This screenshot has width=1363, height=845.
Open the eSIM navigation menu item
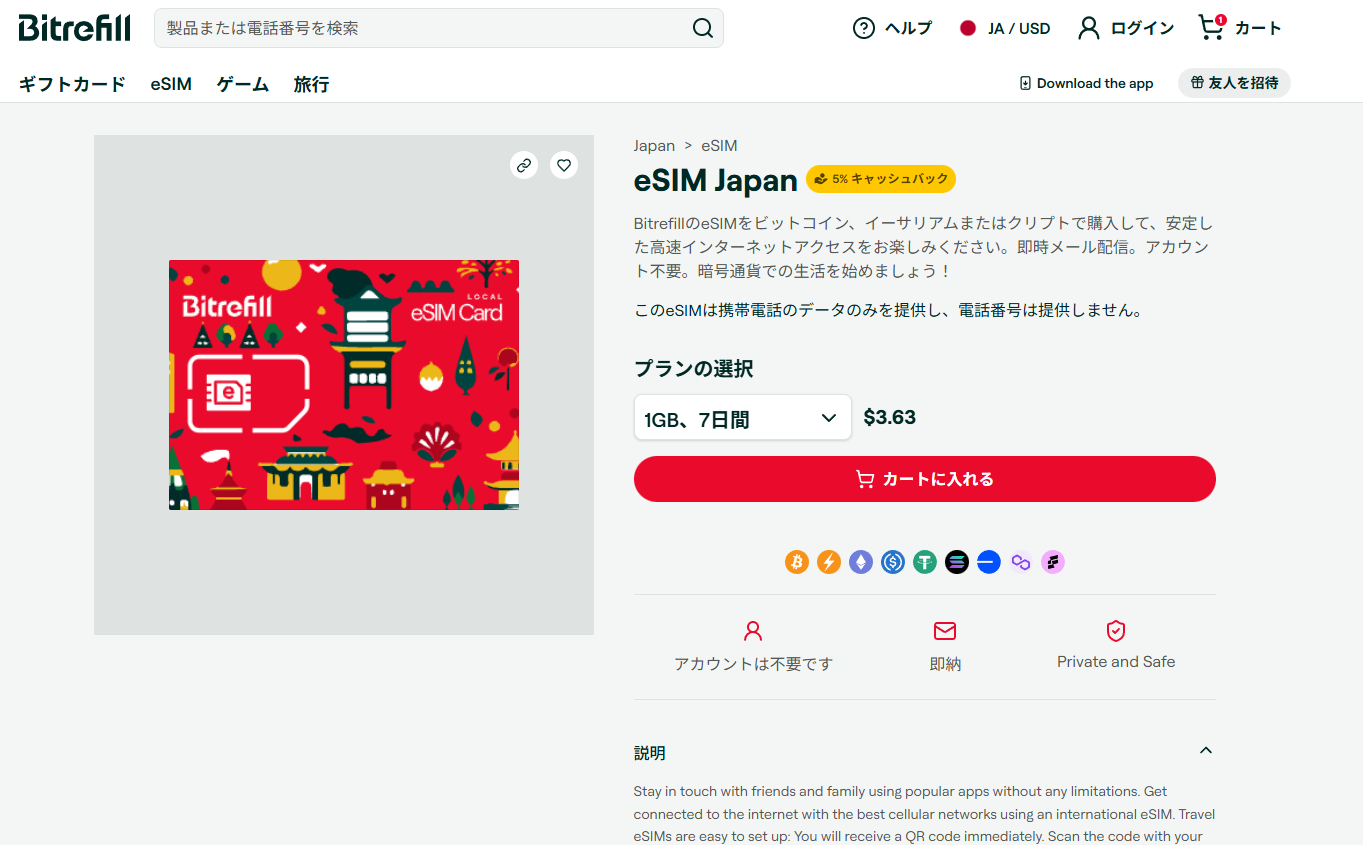click(x=171, y=84)
